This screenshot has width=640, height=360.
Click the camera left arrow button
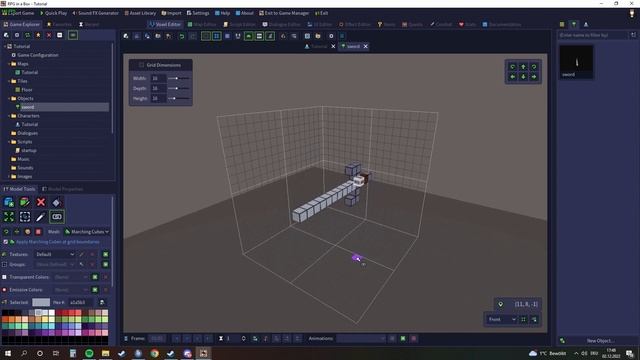pyautogui.click(x=513, y=77)
